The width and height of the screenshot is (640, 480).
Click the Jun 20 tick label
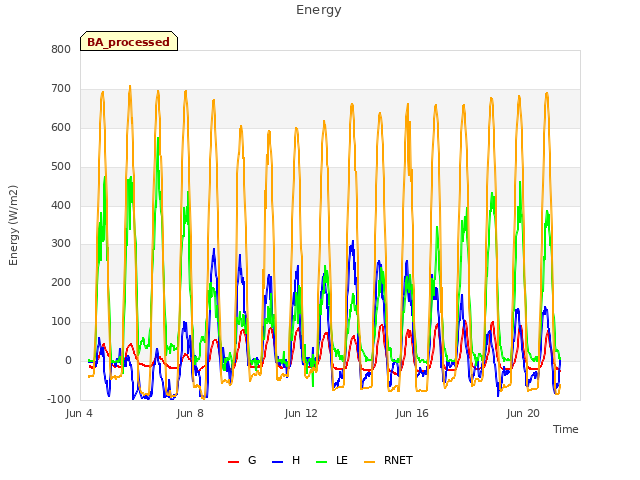tap(523, 413)
